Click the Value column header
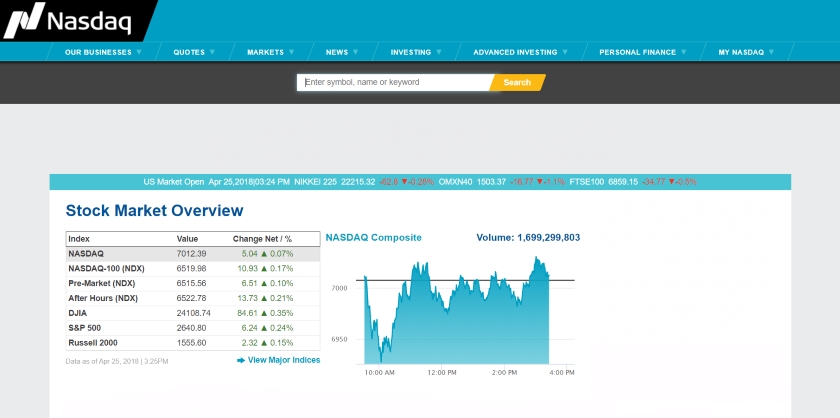 coord(187,239)
